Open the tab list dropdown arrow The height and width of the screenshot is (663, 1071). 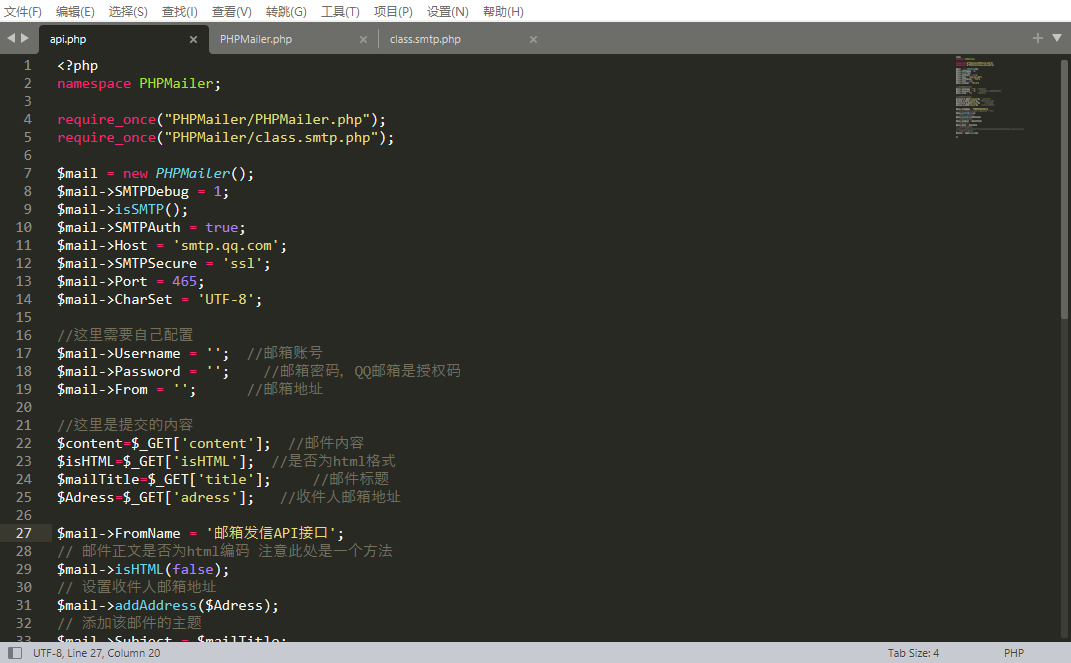pyautogui.click(x=1057, y=38)
